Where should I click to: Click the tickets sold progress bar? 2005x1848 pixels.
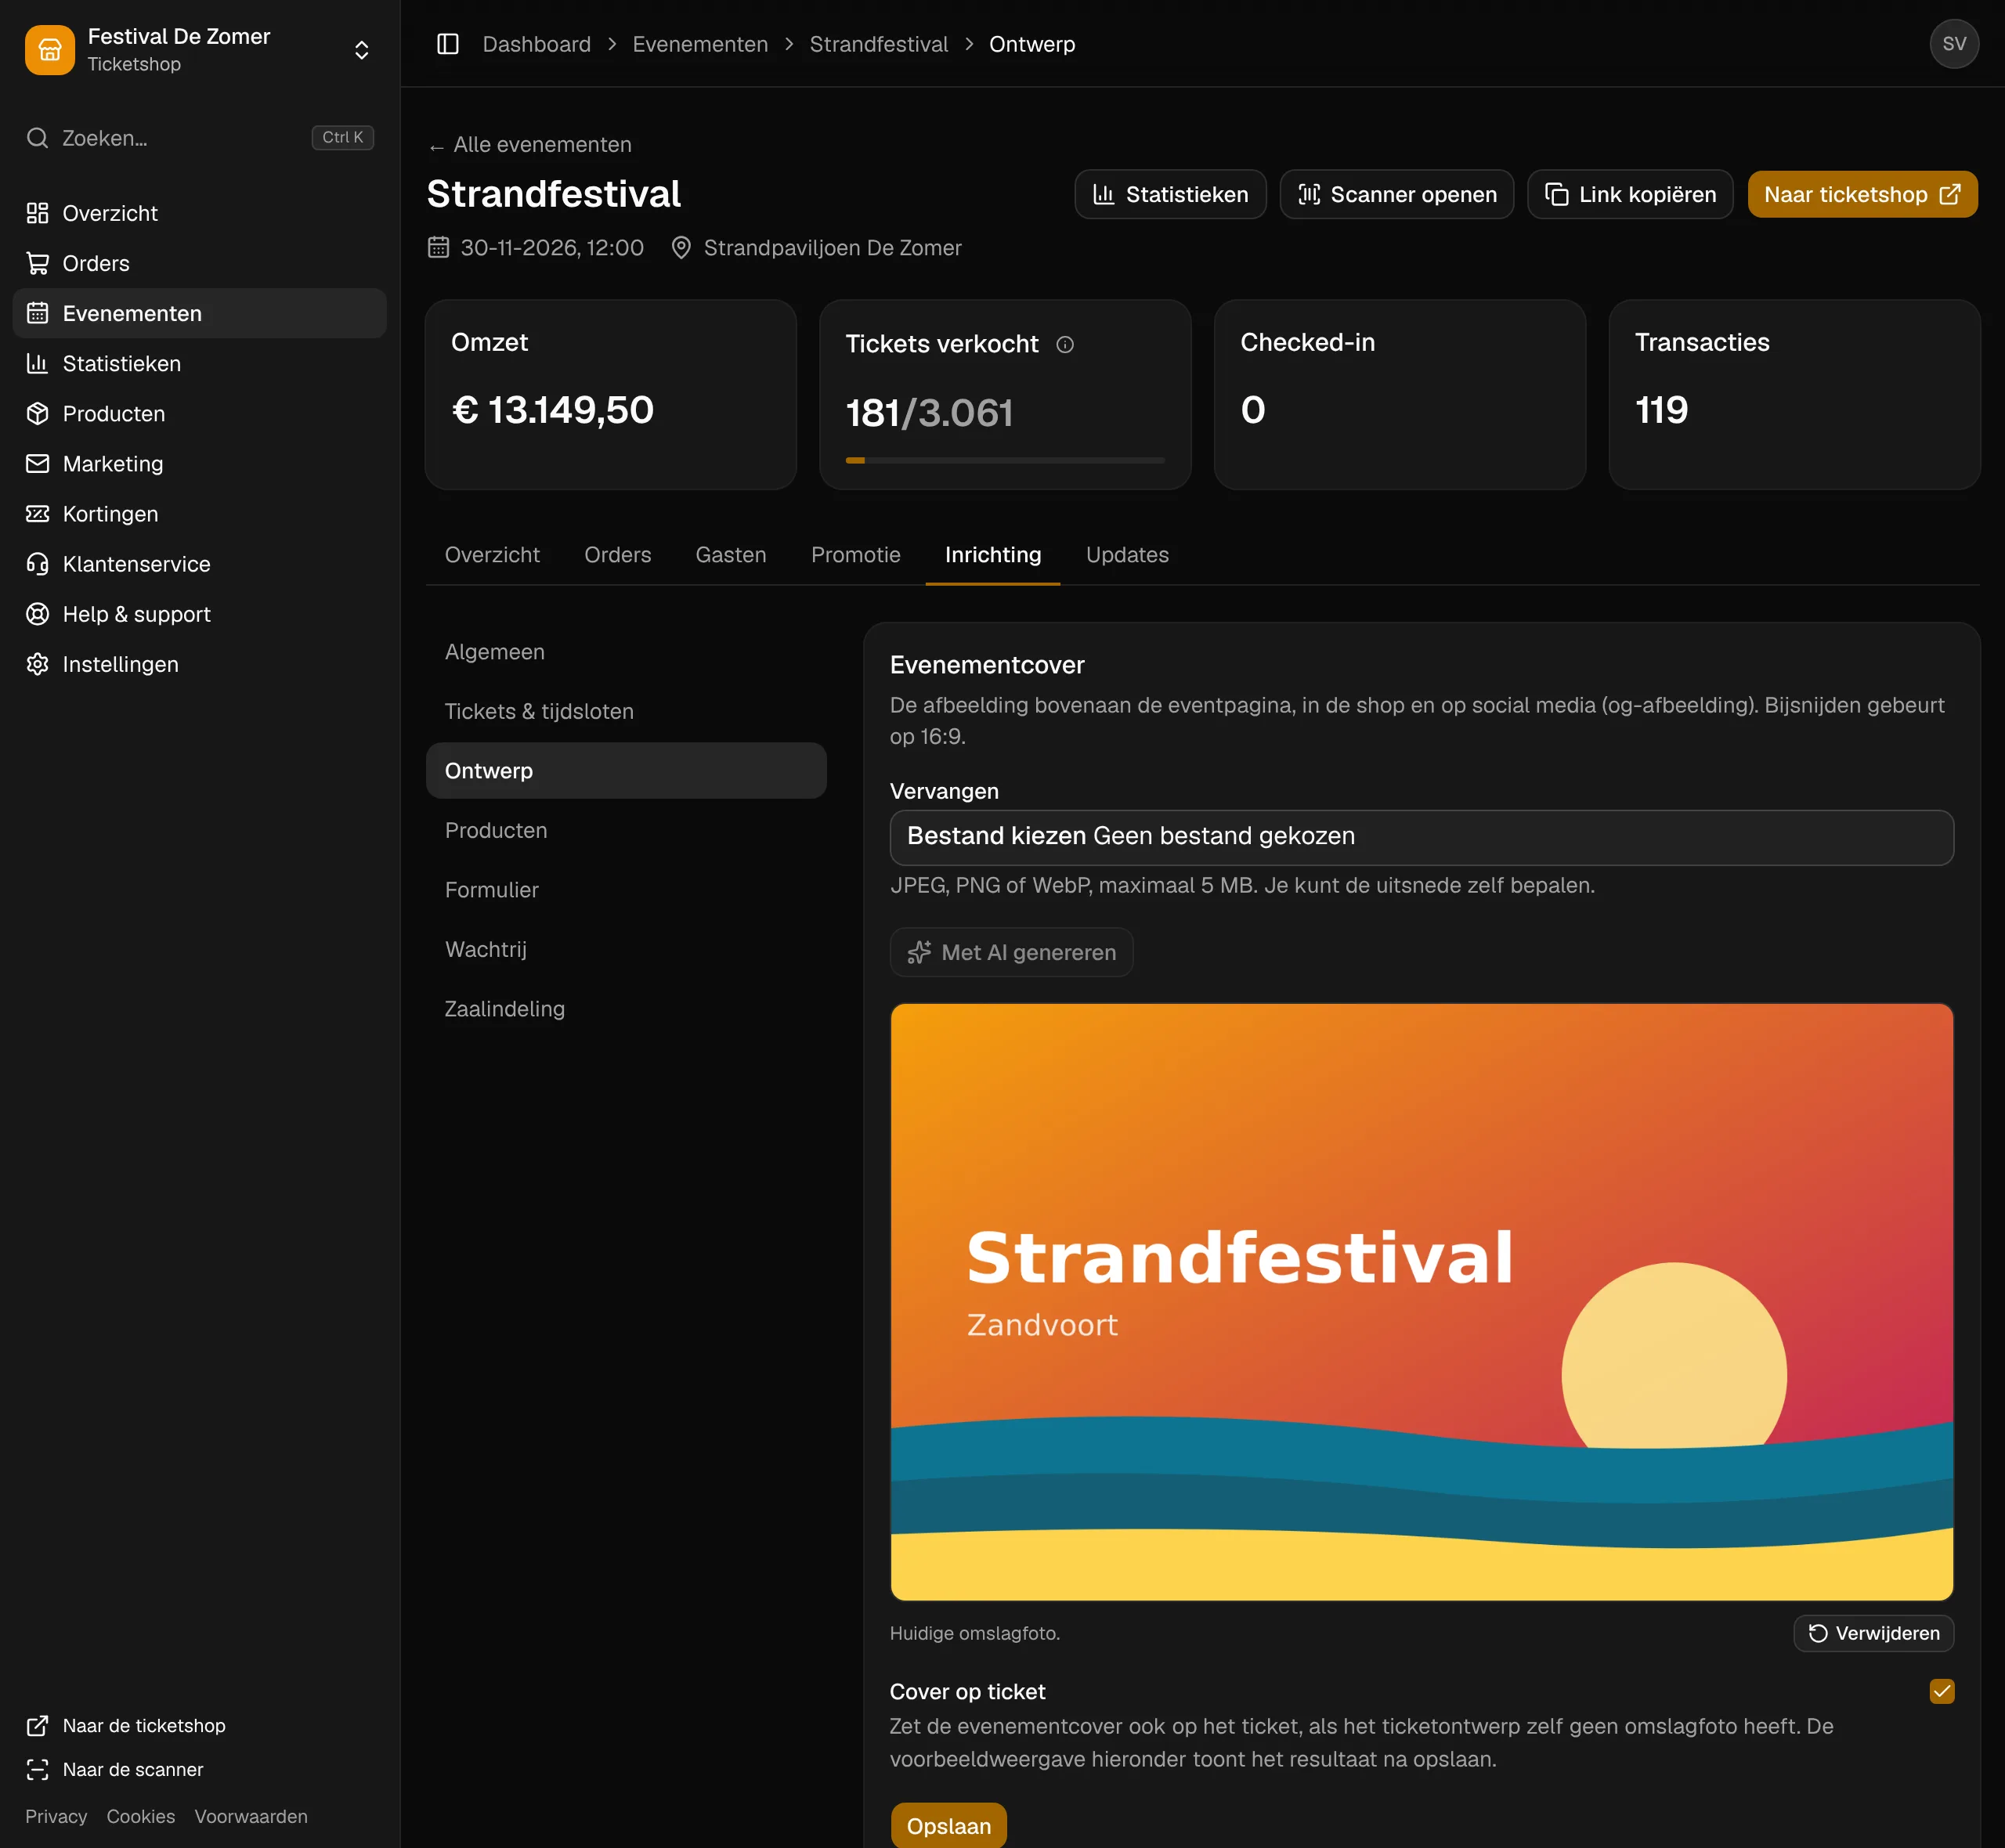pos(1005,460)
